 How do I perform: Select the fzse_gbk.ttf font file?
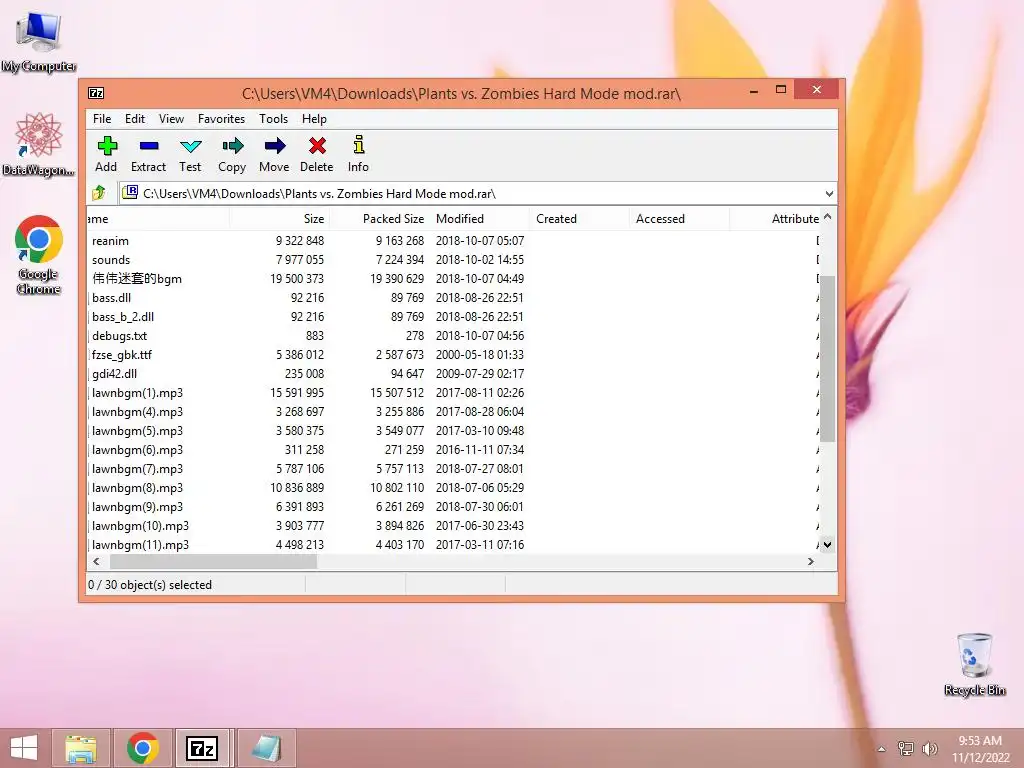coord(453,355)
